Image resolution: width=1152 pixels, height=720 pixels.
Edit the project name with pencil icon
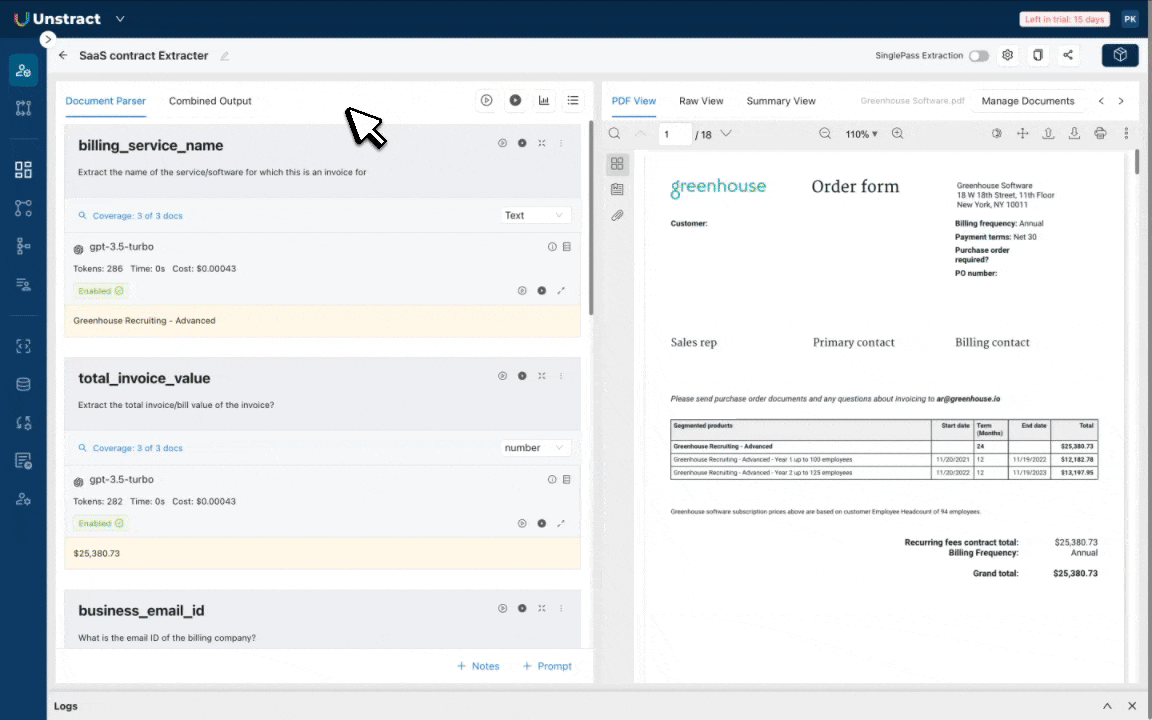(225, 56)
